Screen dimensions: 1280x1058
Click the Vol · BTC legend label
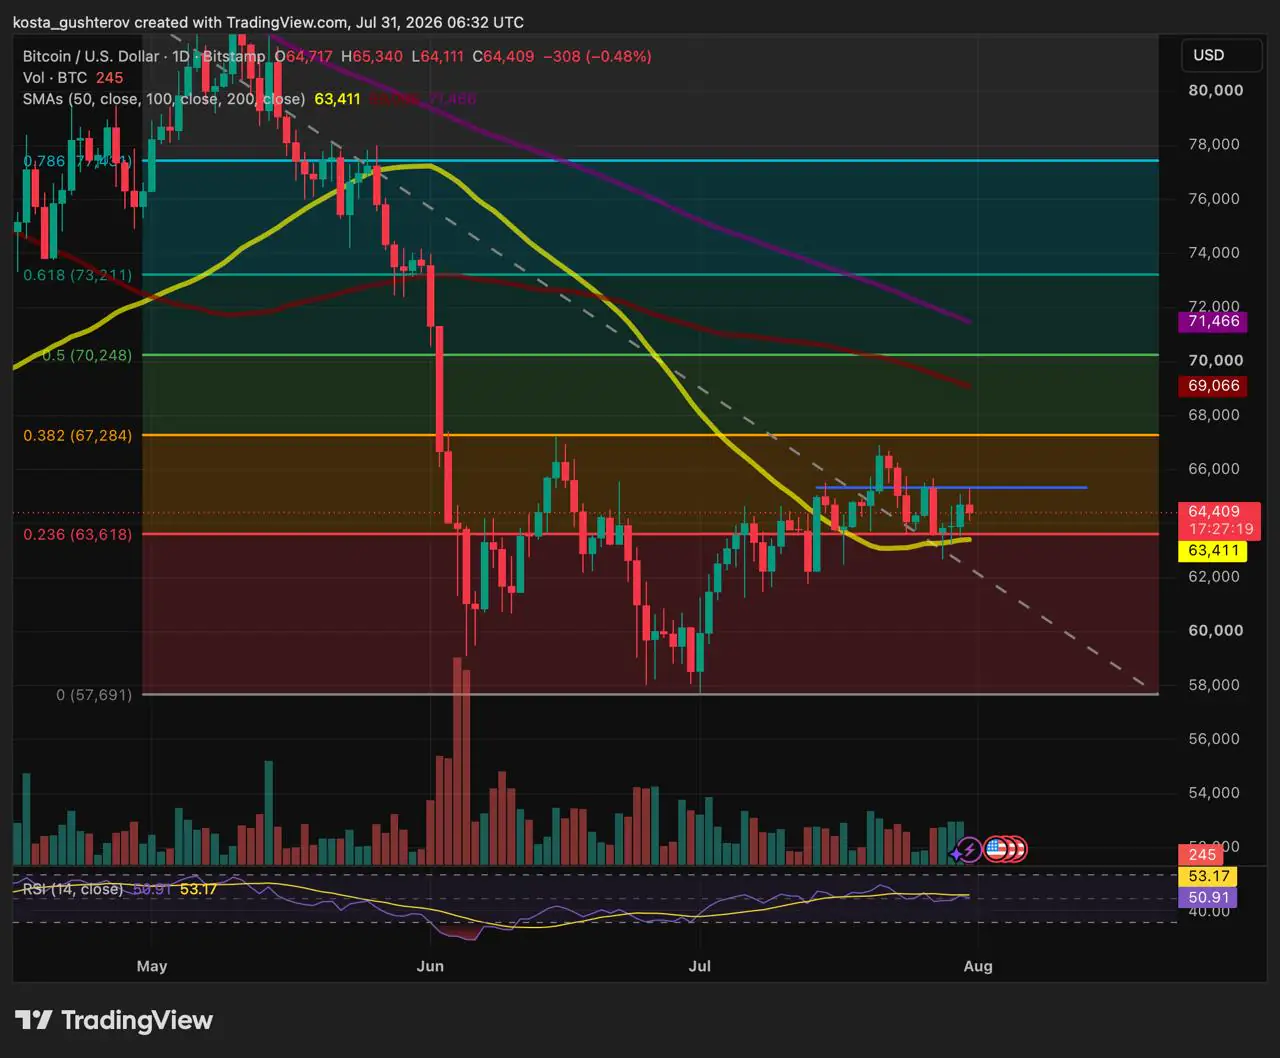[x=55, y=78]
